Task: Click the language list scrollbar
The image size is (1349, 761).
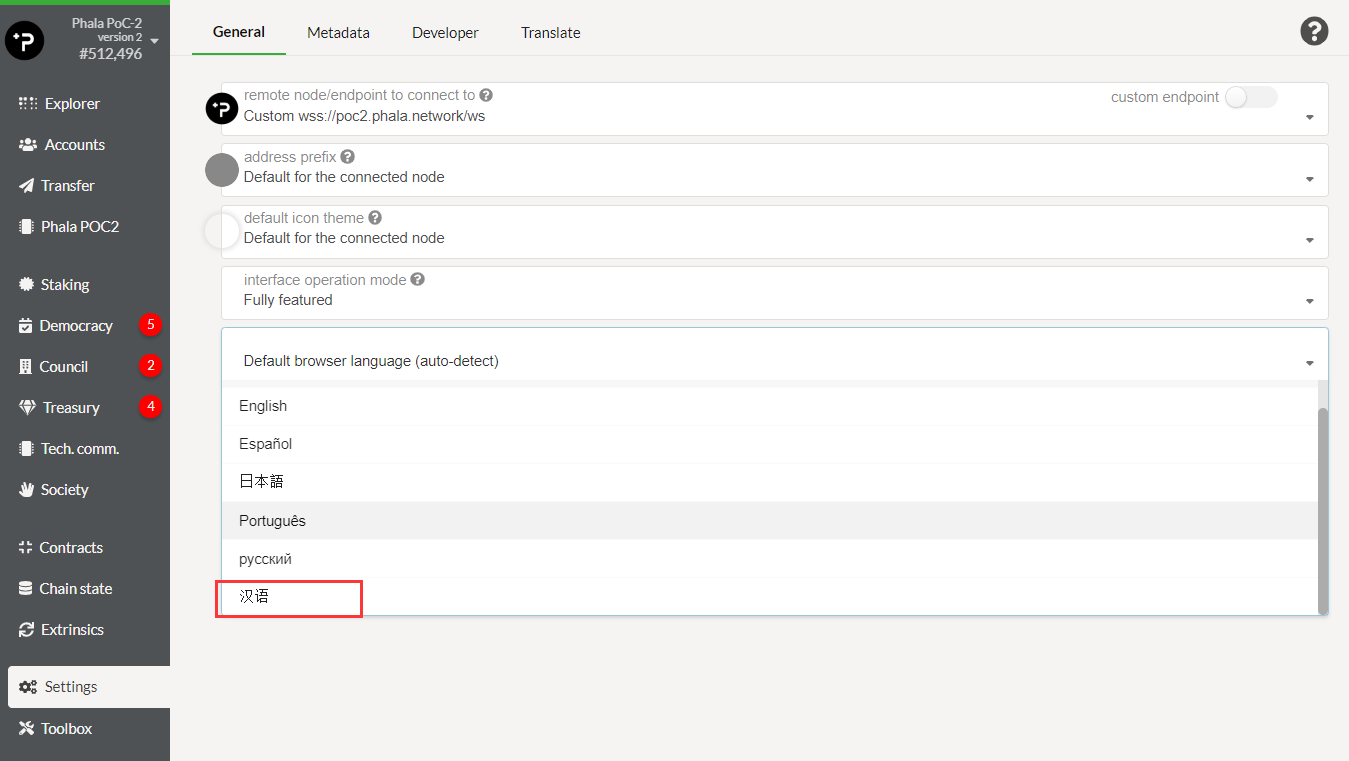Action: tap(1323, 510)
